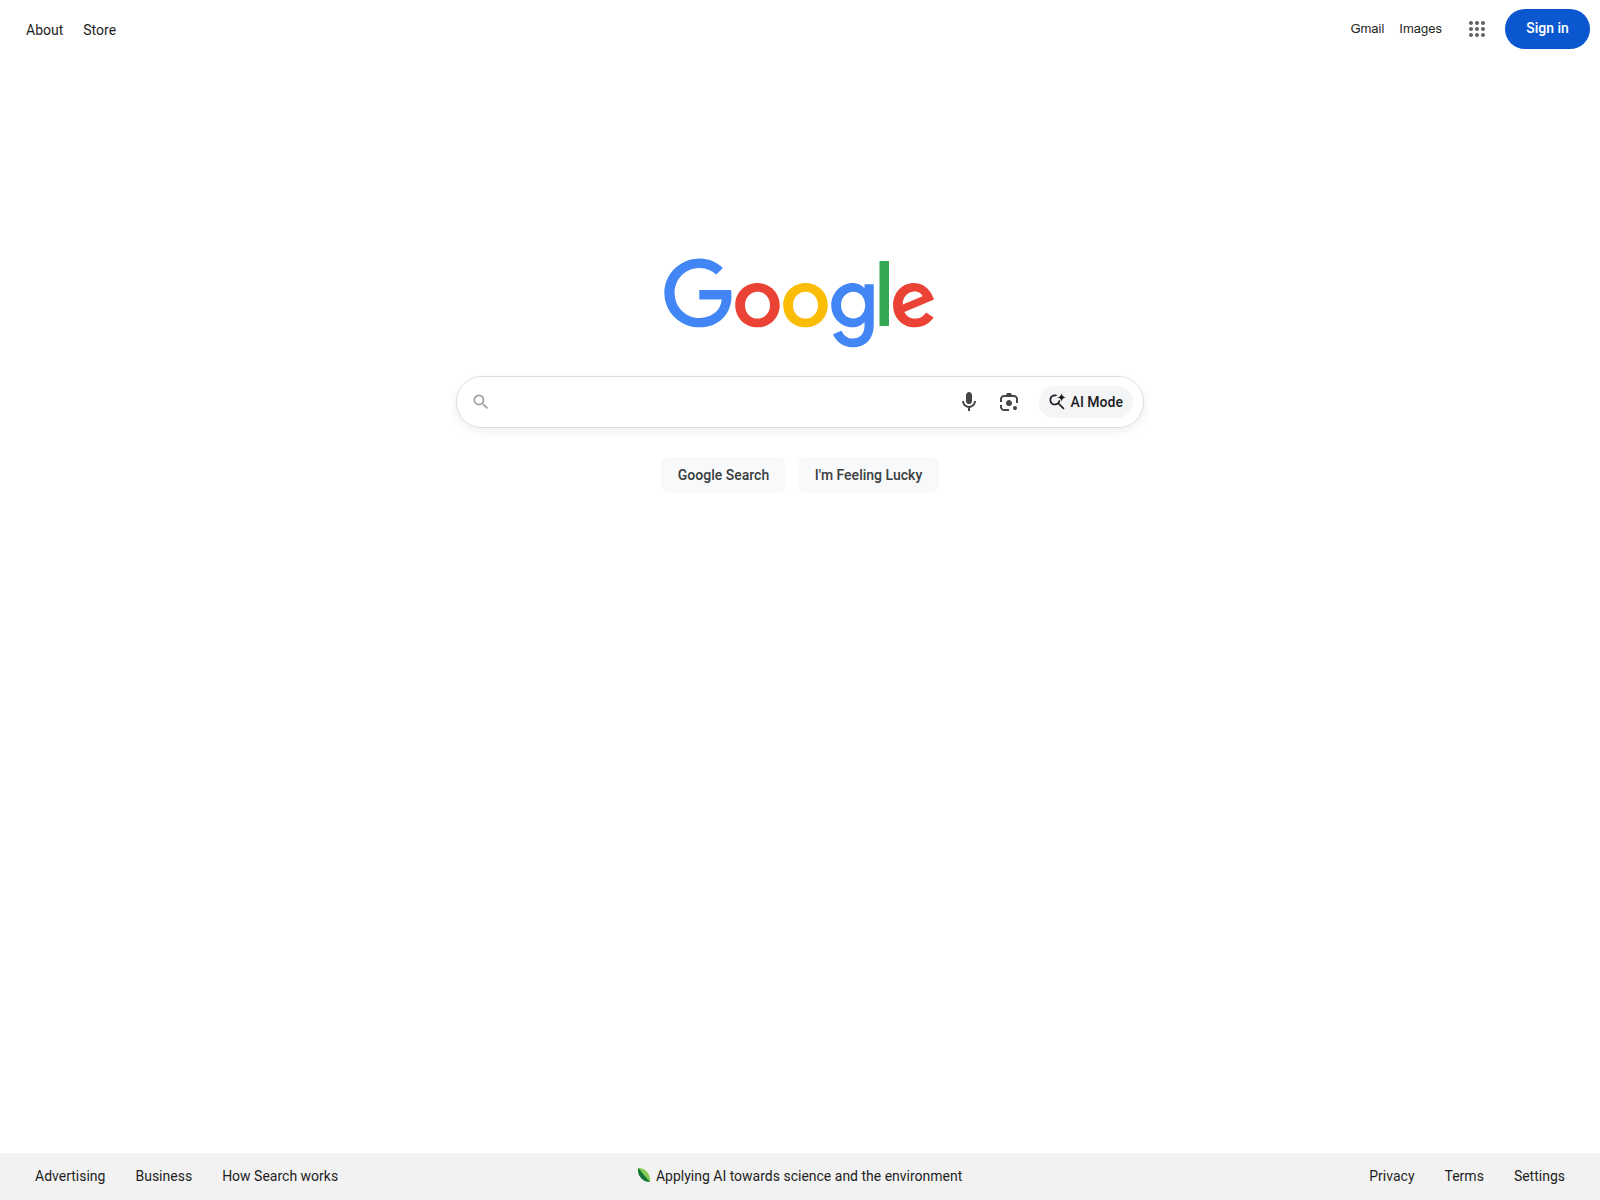Go to Gmail
The height and width of the screenshot is (1200, 1600).
(x=1367, y=29)
